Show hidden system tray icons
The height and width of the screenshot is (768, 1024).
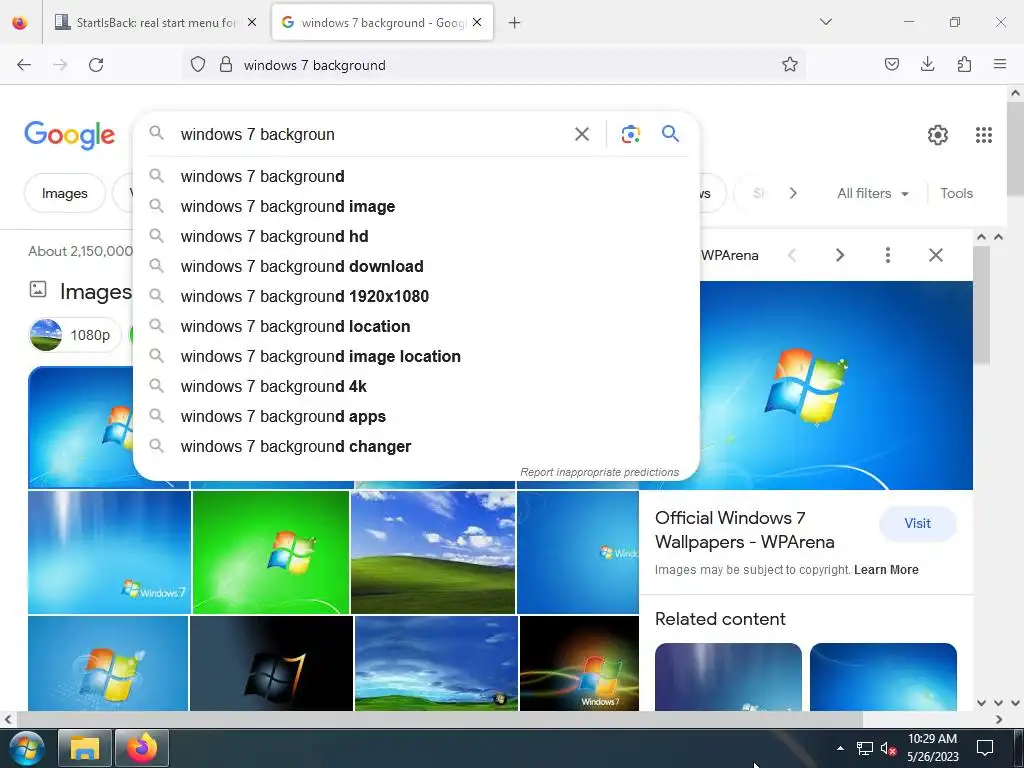pos(840,748)
